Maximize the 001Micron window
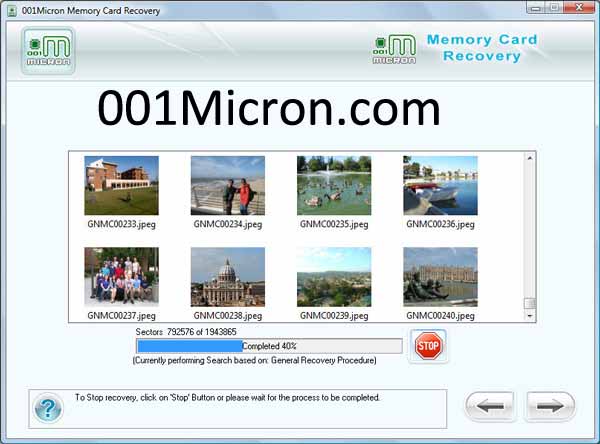 tap(554, 8)
